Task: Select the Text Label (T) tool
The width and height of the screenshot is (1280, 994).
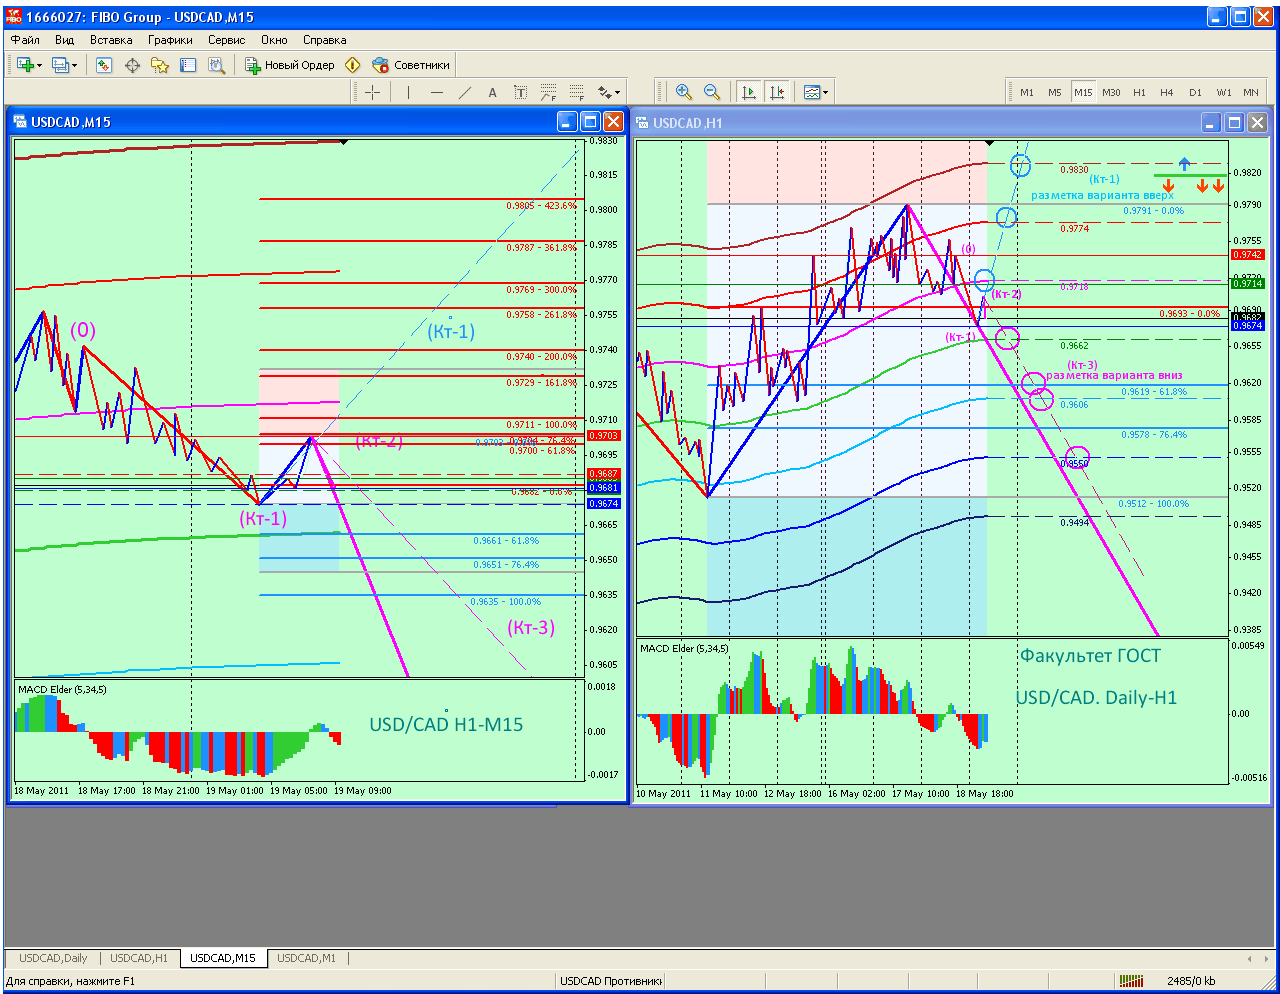Action: point(520,92)
